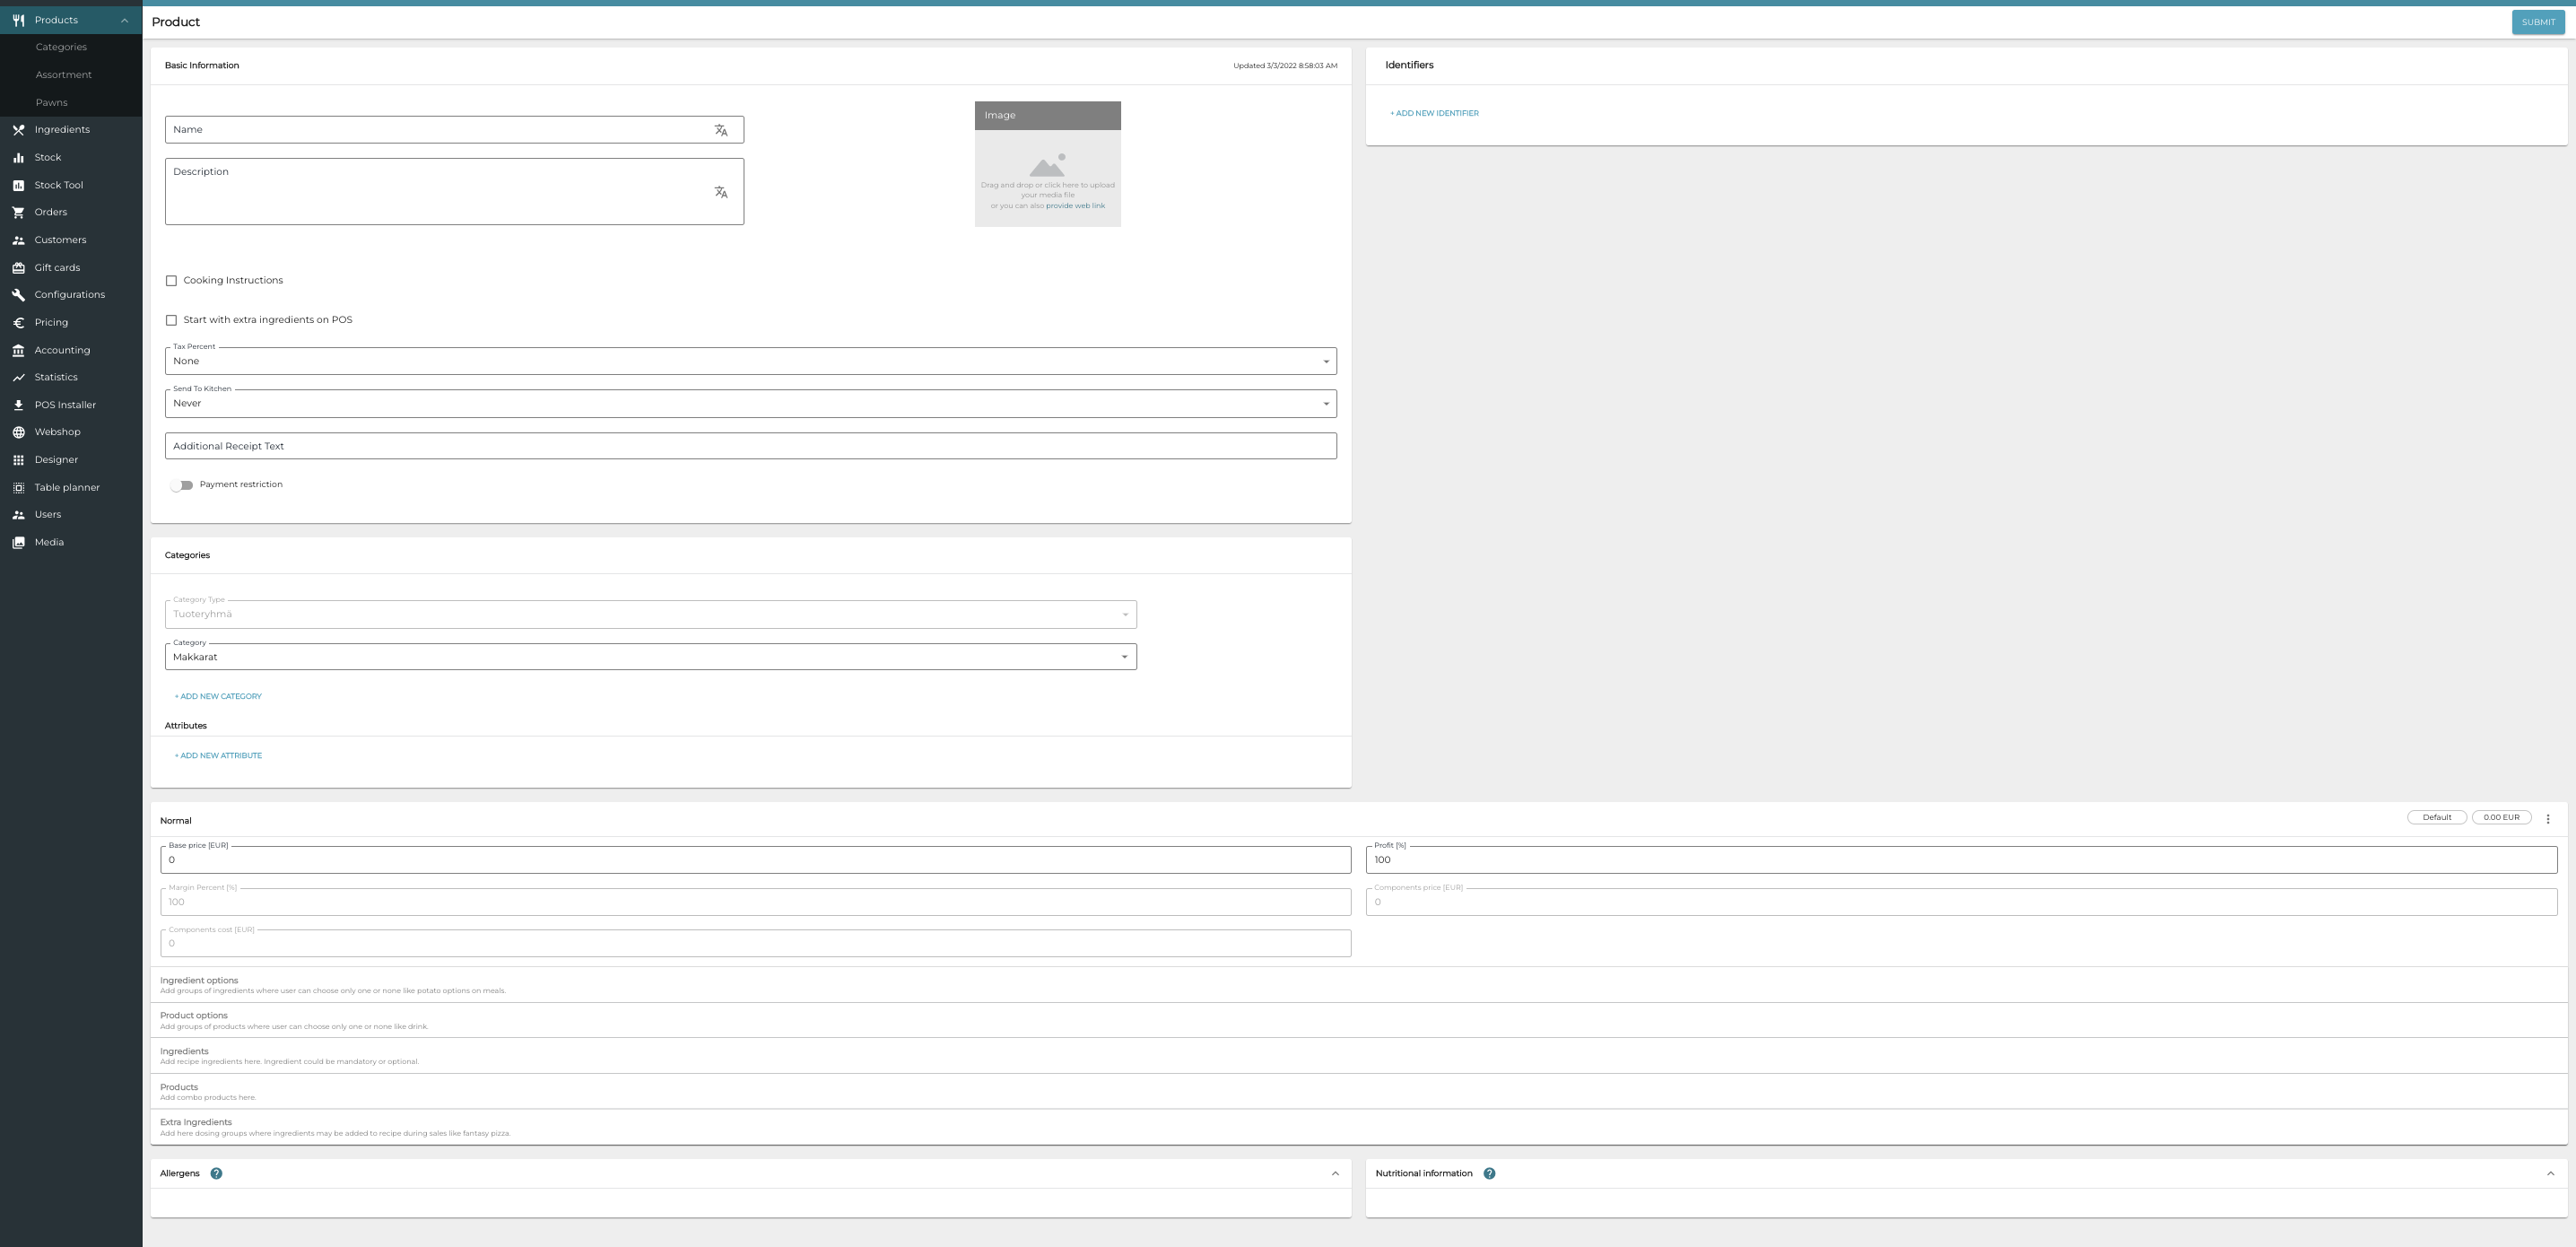Screen dimensions: 2576x1247
Task: Click Add New Identifier link
Action: click(1433, 113)
